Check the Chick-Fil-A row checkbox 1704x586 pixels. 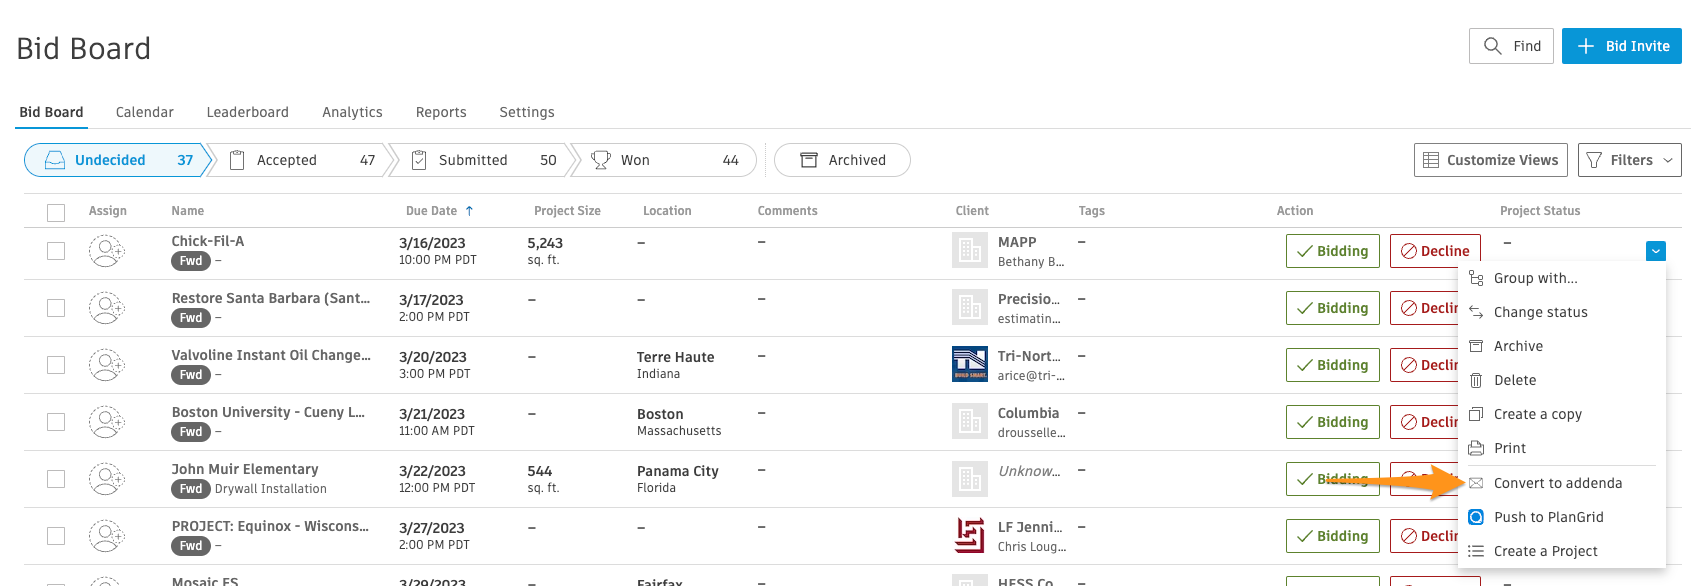coord(56,251)
